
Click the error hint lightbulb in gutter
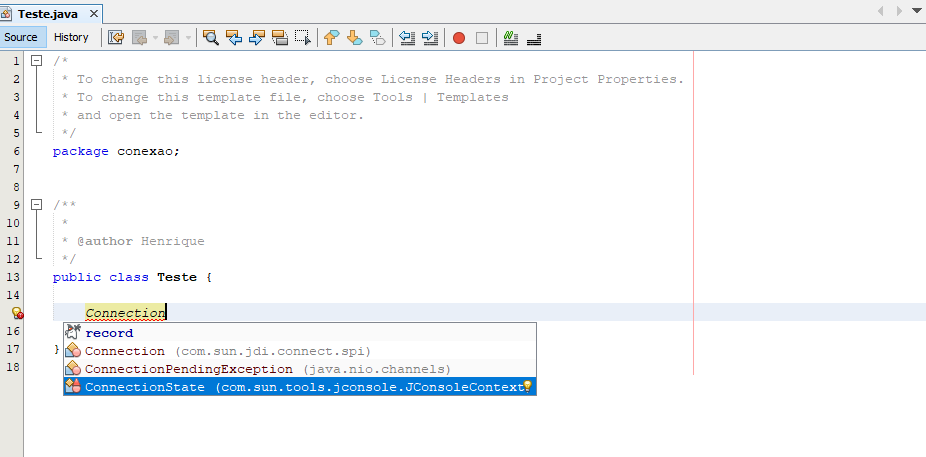point(17,313)
